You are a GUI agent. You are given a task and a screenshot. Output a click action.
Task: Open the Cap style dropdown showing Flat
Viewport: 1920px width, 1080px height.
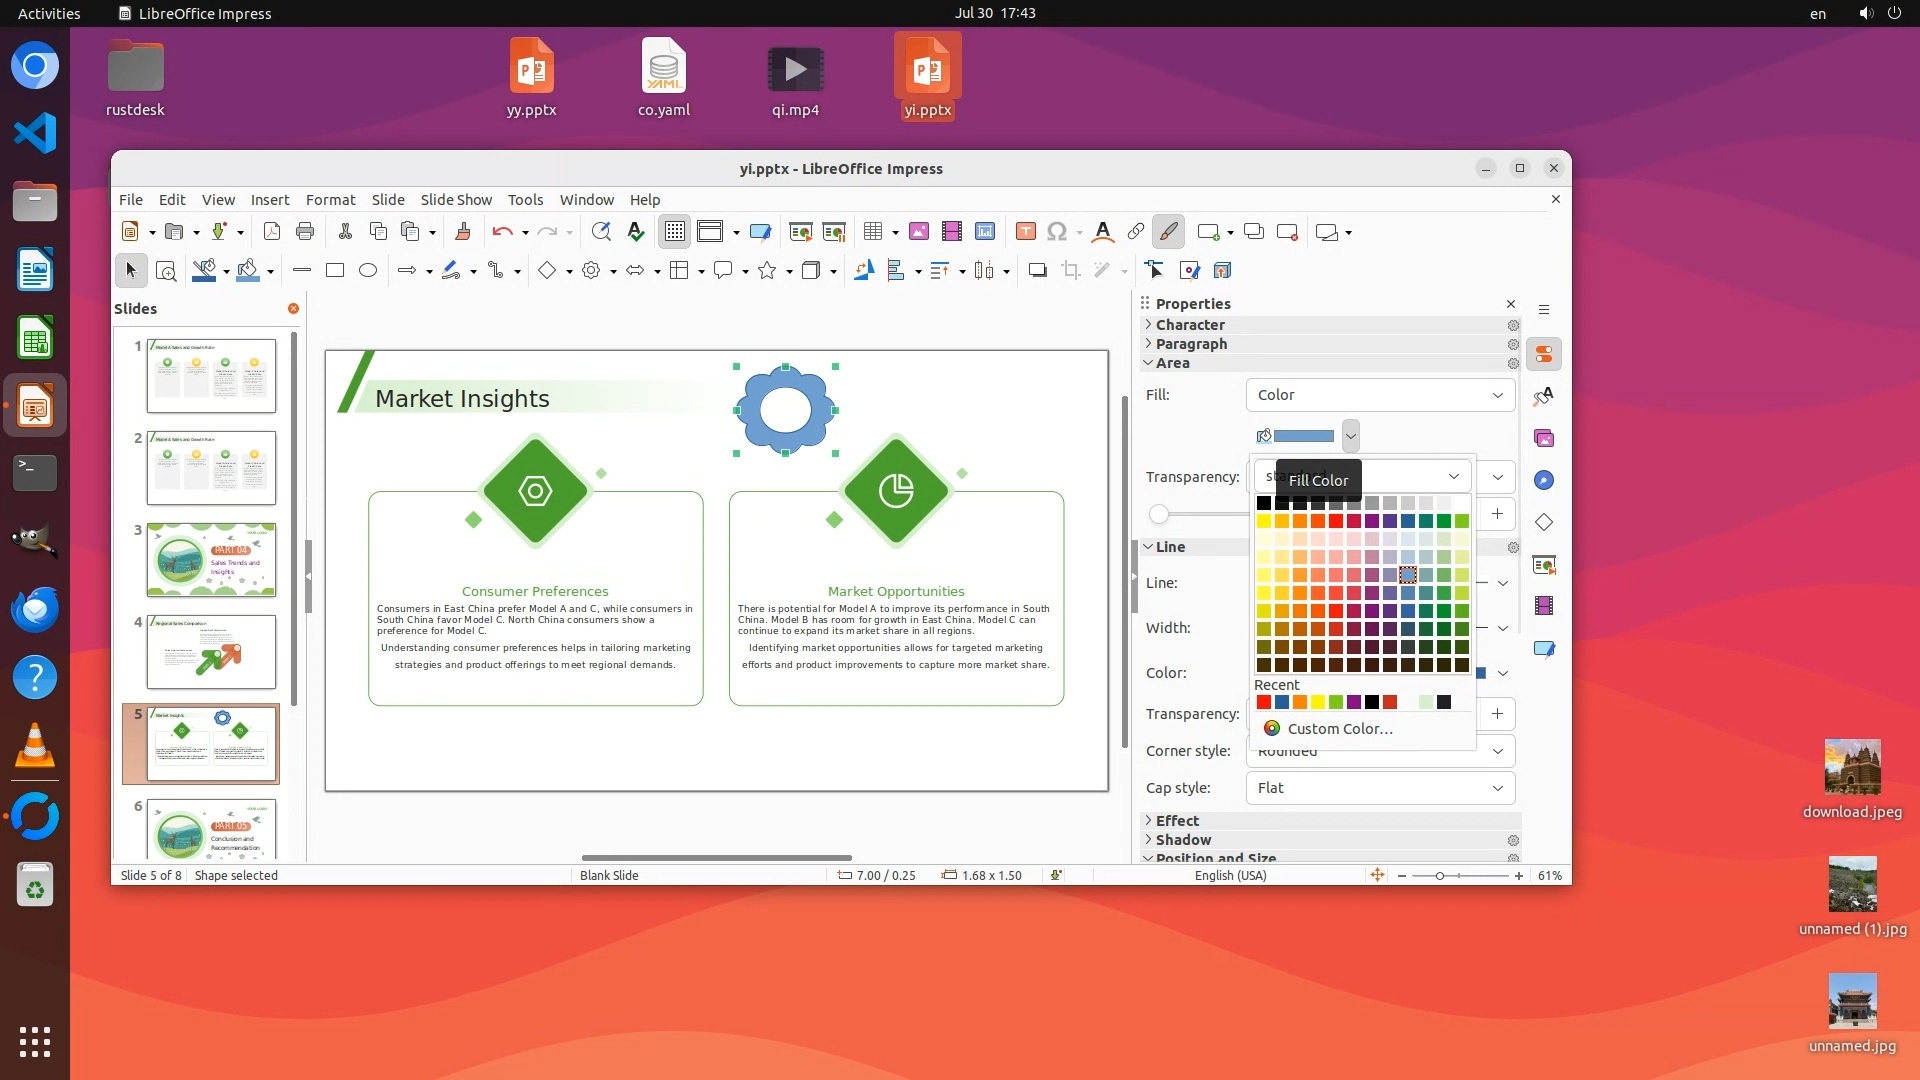point(1380,788)
